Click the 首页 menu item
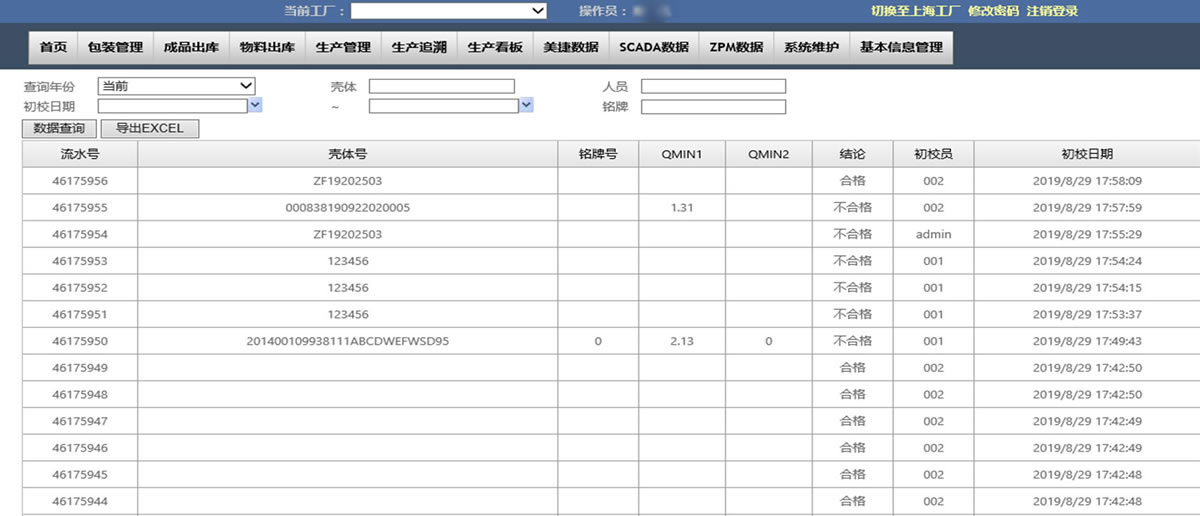The height and width of the screenshot is (516, 1200). pos(53,47)
